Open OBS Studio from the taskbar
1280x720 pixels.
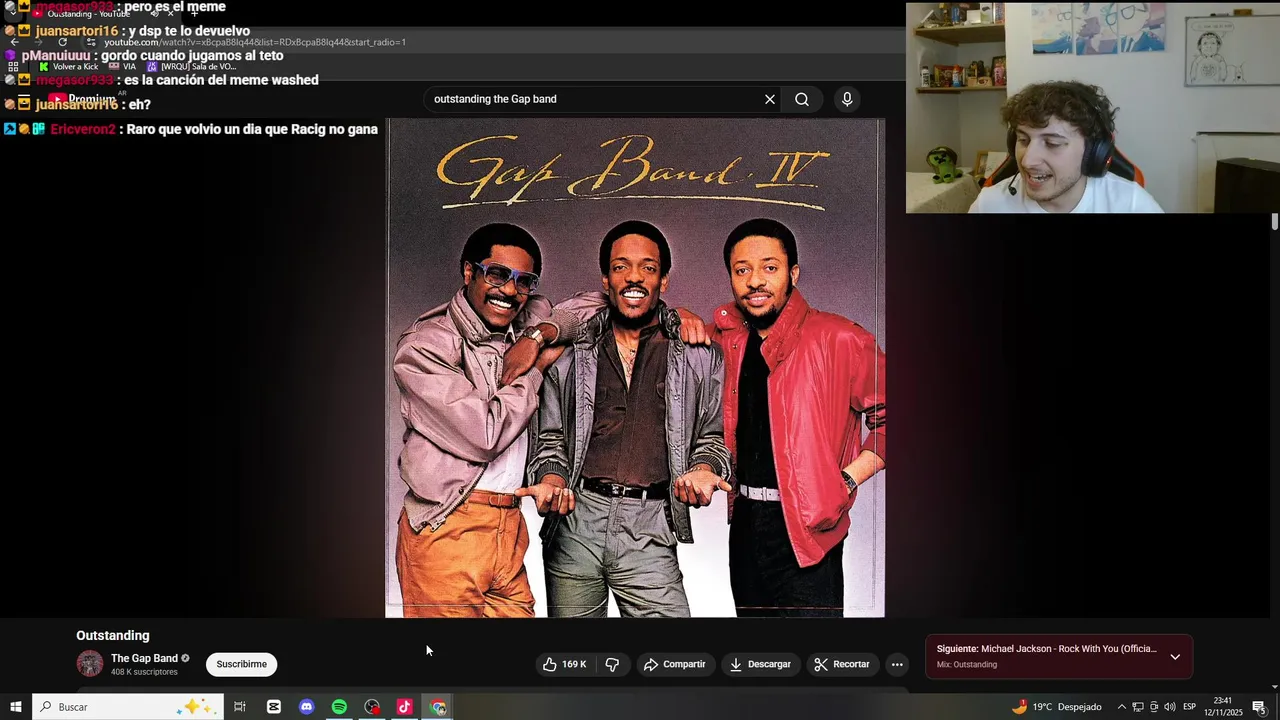(372, 707)
